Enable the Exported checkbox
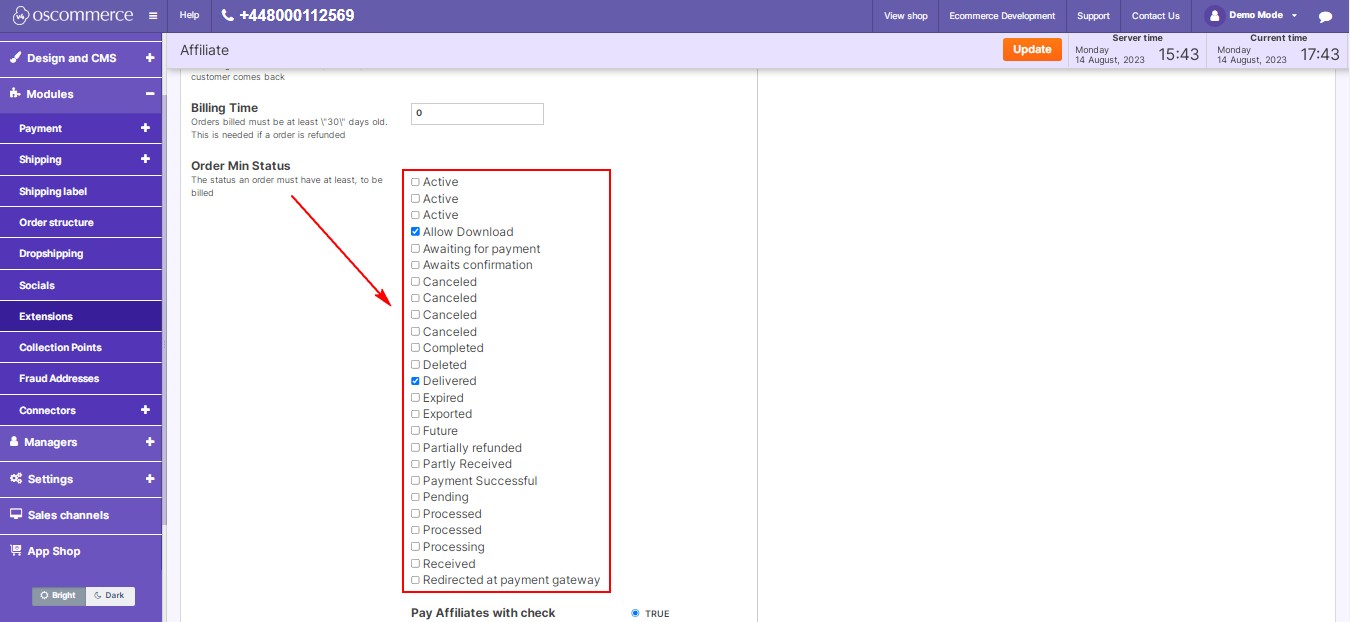The height and width of the screenshot is (622, 1350). point(415,414)
